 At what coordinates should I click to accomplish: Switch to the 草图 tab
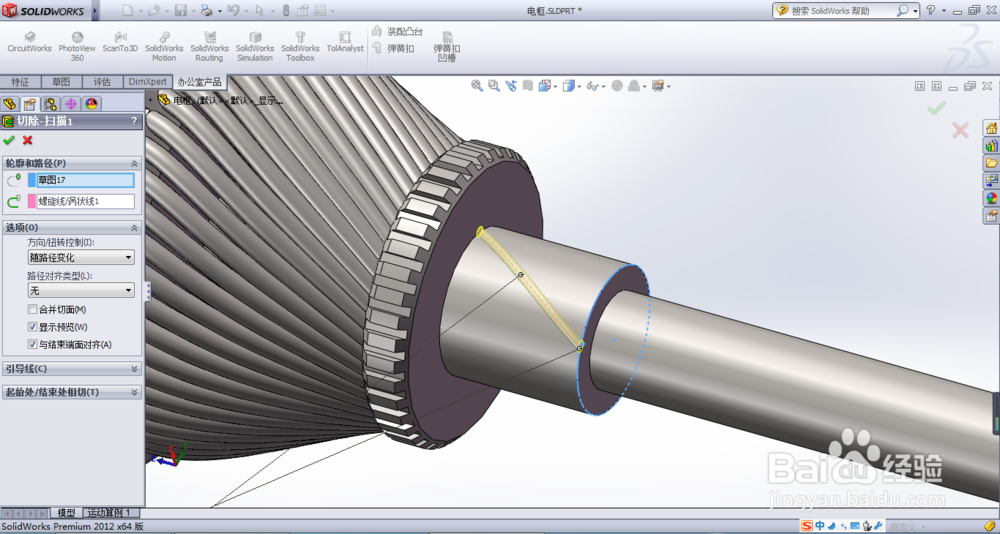click(61, 82)
